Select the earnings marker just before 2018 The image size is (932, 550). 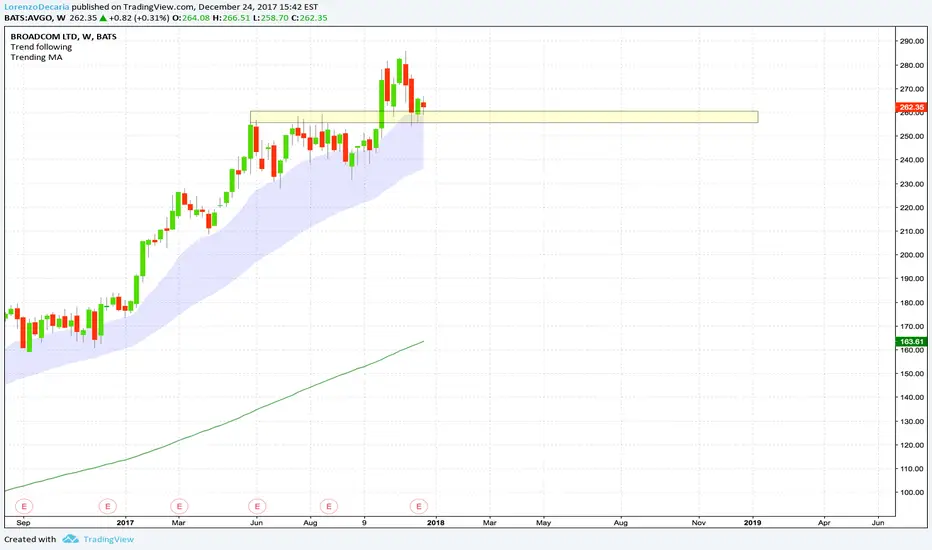click(418, 507)
